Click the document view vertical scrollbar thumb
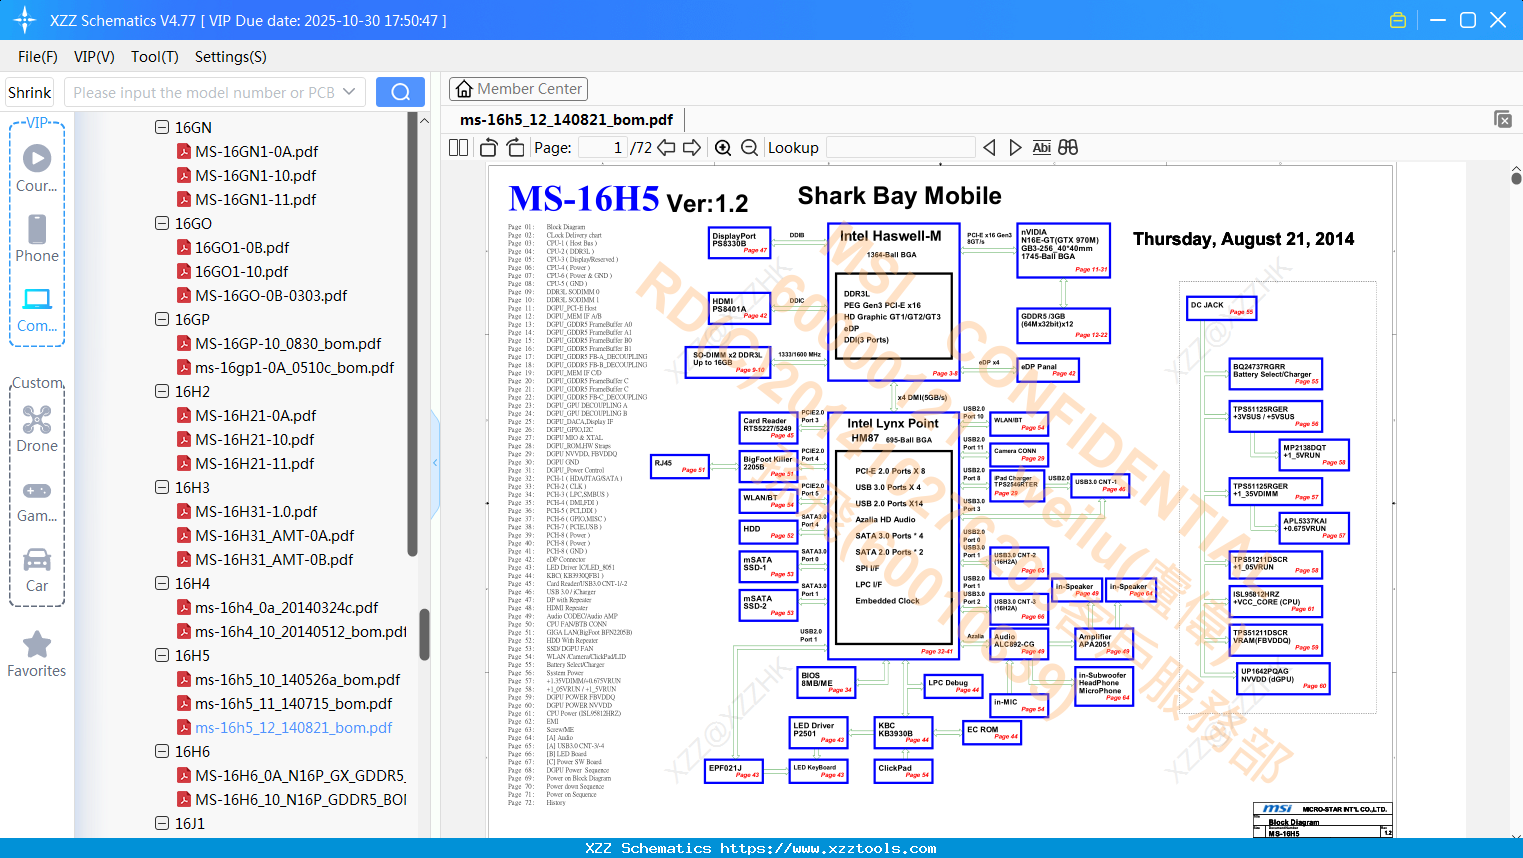 point(1516,178)
